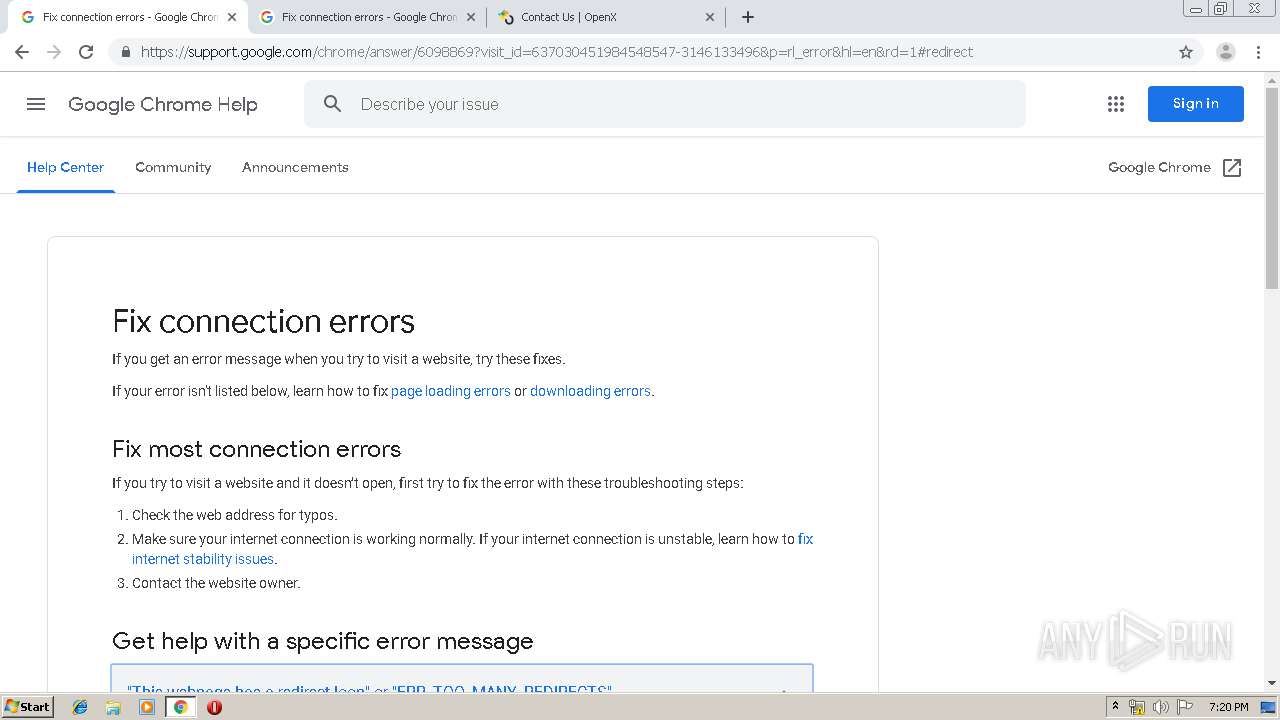Screen dimensions: 1280x720
Task: Open the Windows Start menu
Action: tap(28, 707)
